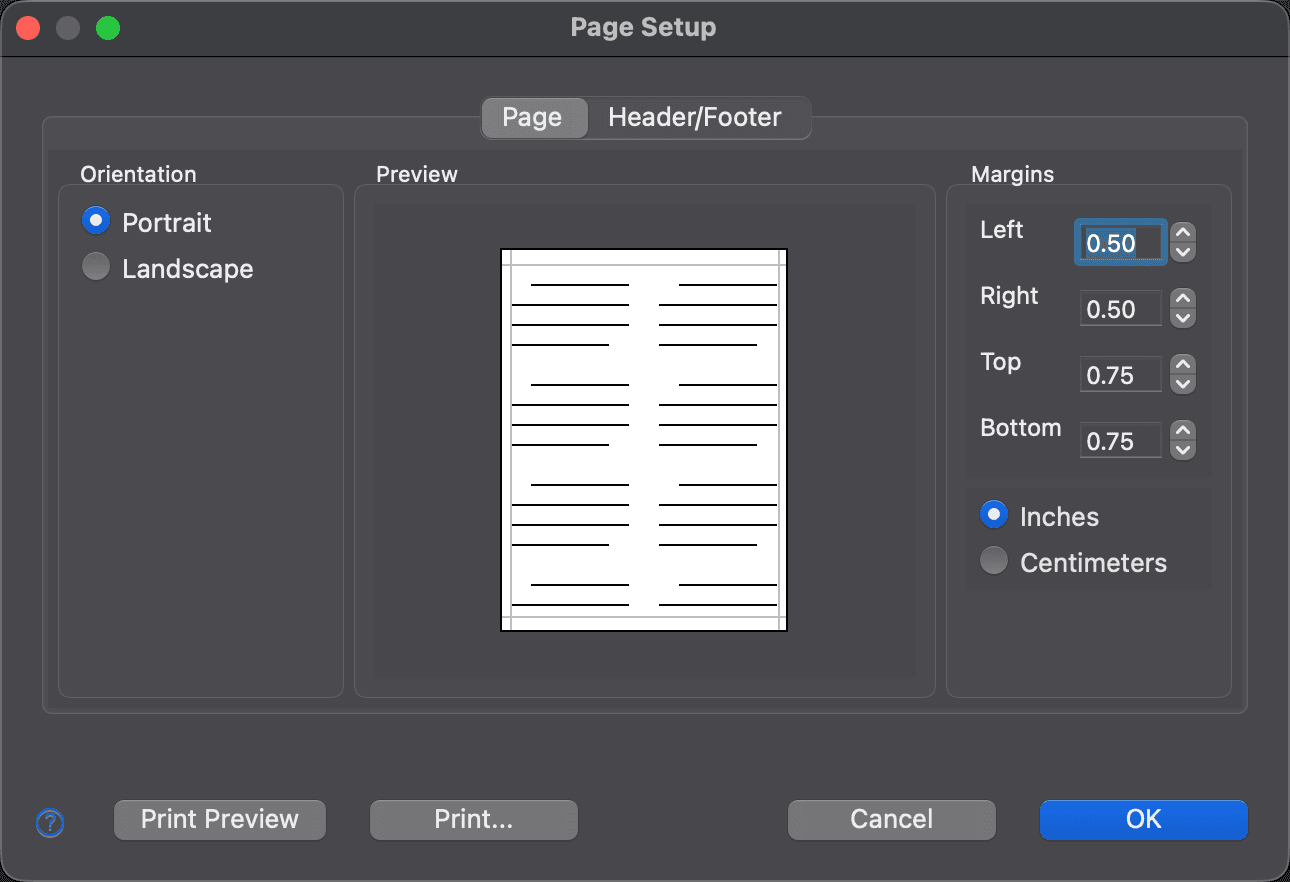Increase the Left margin with up arrow
The image size is (1290, 882).
click(x=1183, y=232)
